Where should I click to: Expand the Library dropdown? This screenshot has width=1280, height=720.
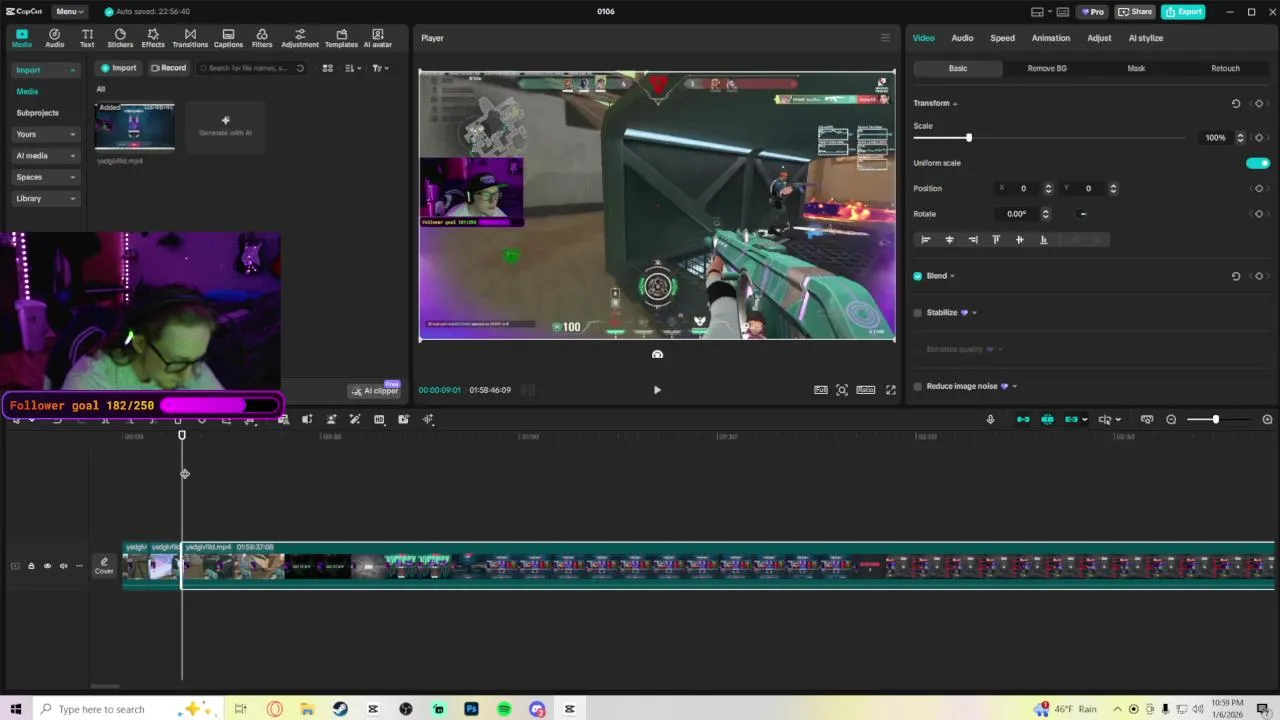72,199
